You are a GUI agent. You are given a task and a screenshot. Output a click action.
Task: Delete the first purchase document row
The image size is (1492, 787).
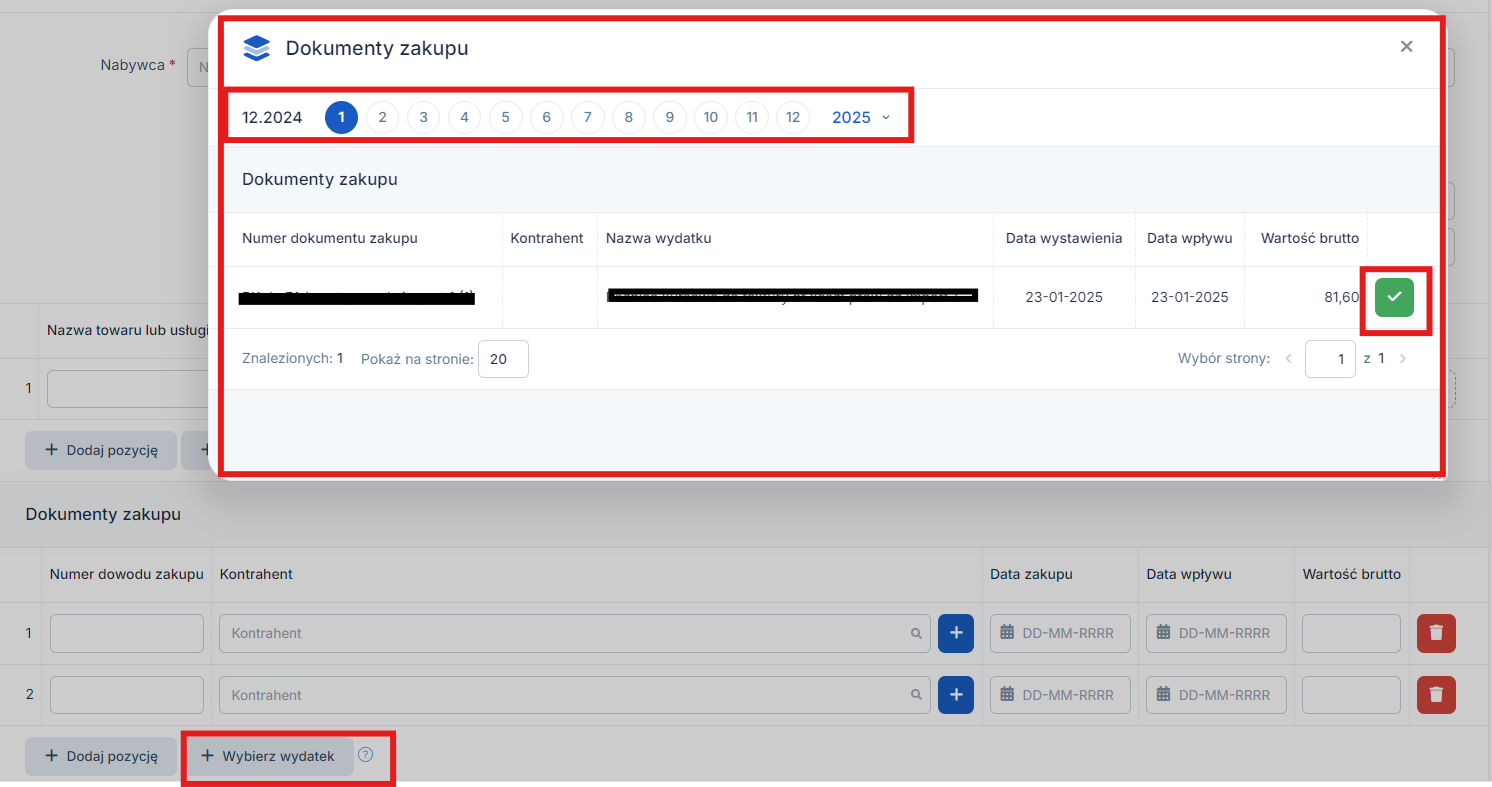1436,633
